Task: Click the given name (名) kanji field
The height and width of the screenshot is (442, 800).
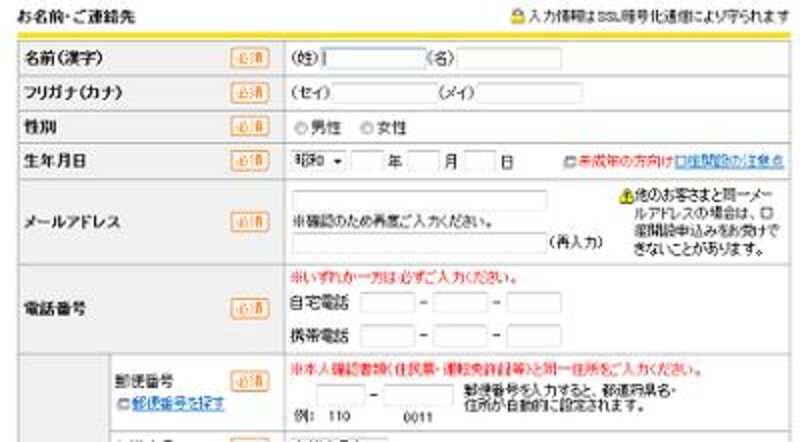Action: pyautogui.click(x=509, y=58)
